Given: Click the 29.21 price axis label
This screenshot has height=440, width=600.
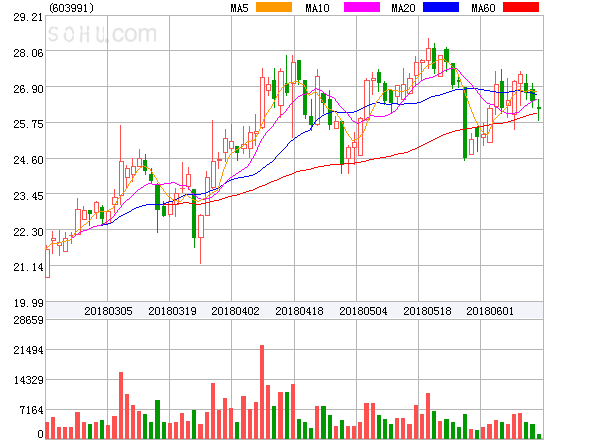Looking at the screenshot, I should pyautogui.click(x=28, y=17).
